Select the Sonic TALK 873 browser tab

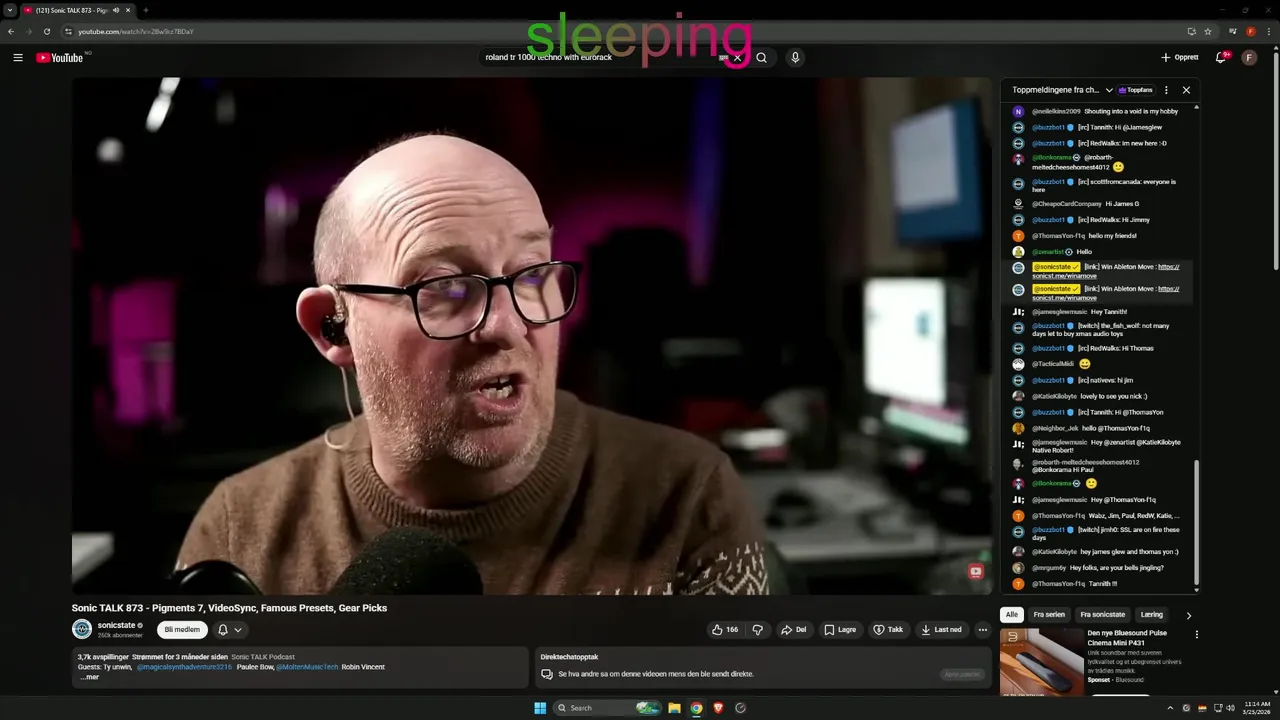tap(78, 10)
